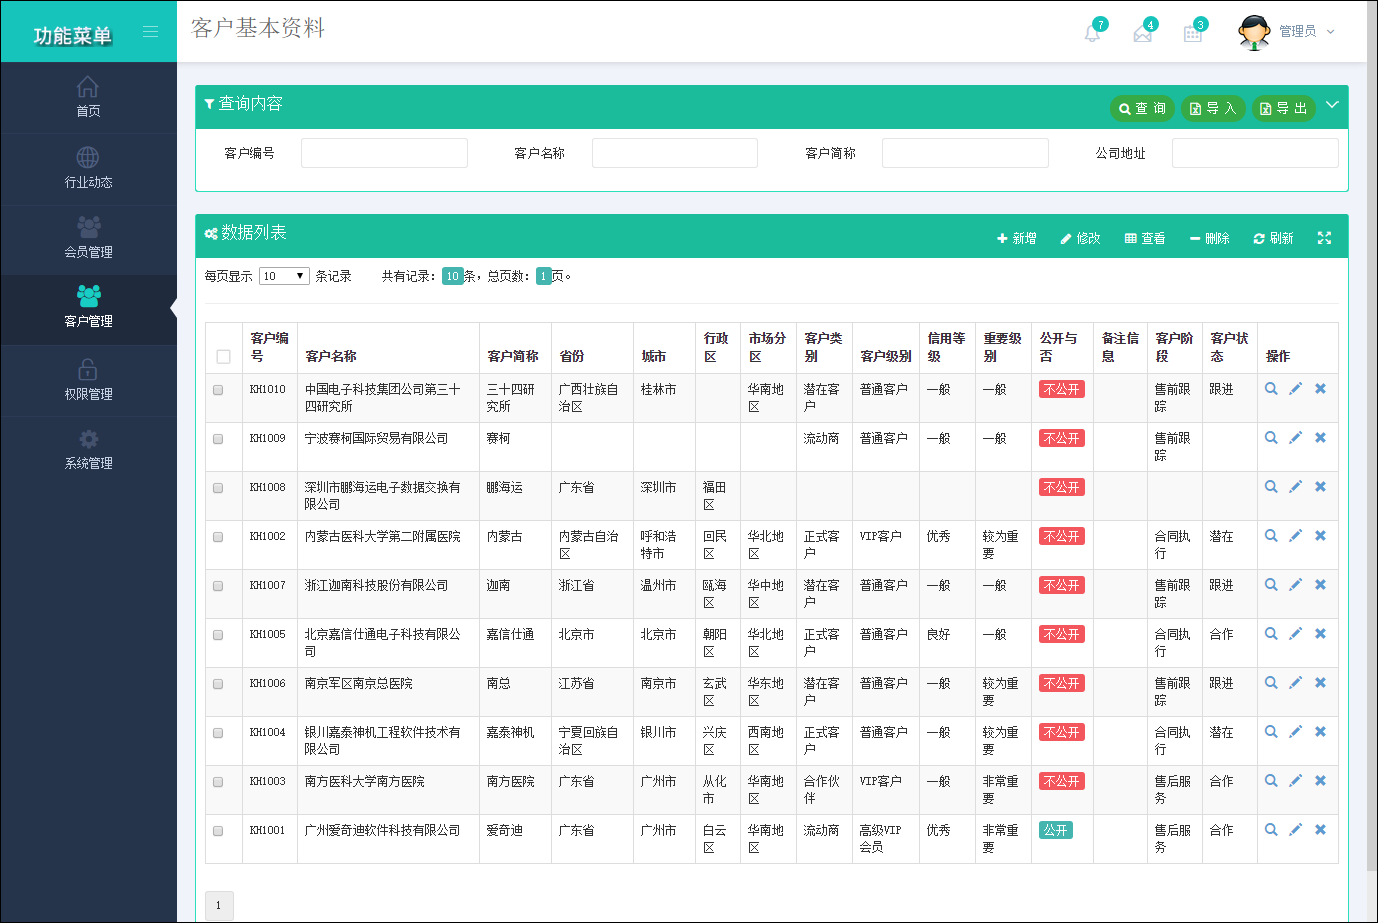The height and width of the screenshot is (923, 1378).
Task: Select the checkbox for row KH1005
Action: click(x=218, y=635)
